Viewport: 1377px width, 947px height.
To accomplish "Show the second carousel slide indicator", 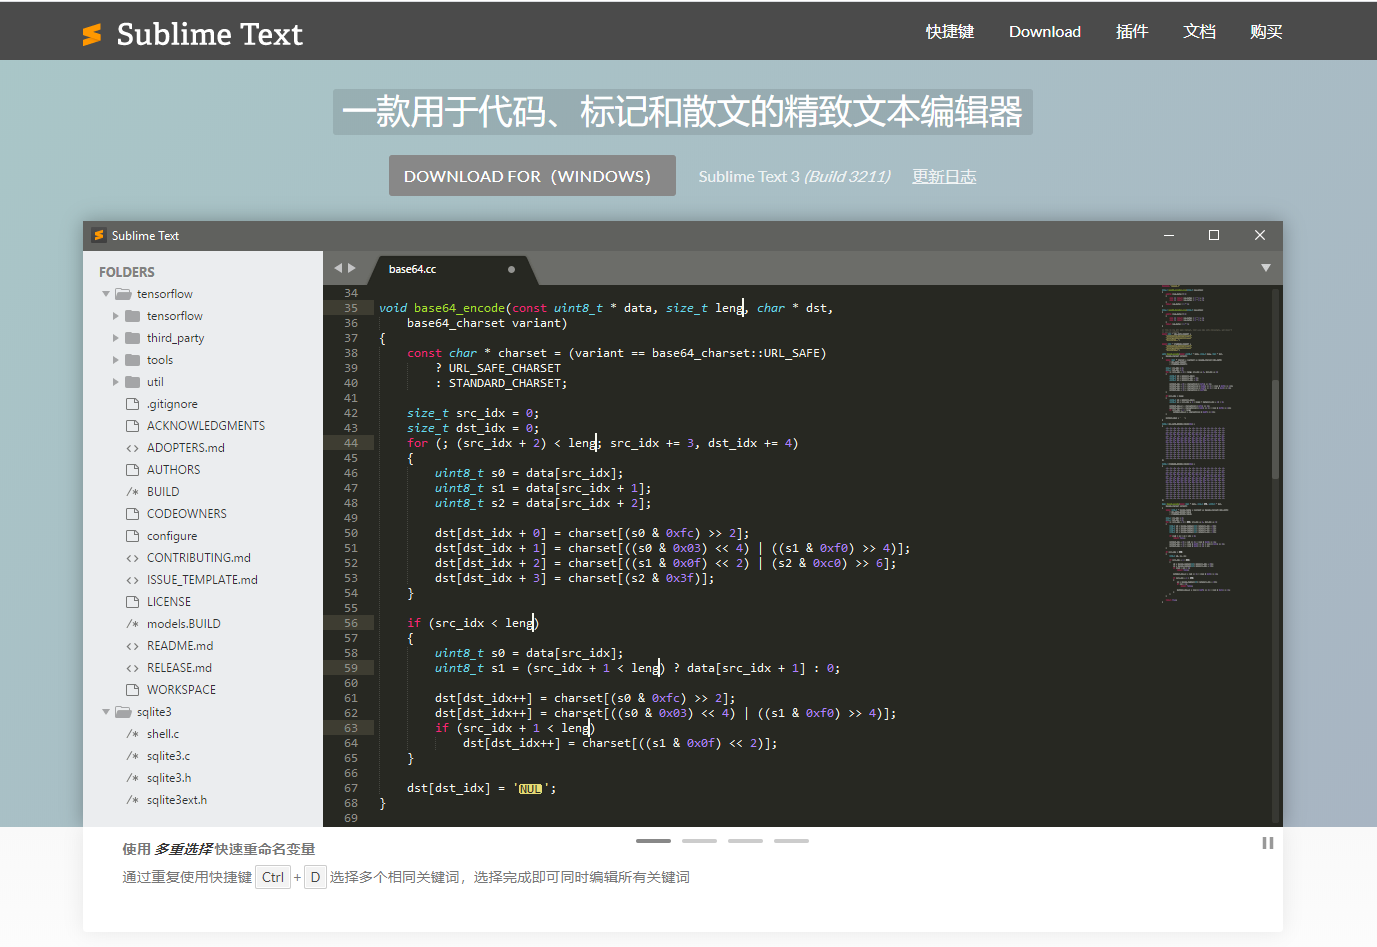I will (699, 841).
